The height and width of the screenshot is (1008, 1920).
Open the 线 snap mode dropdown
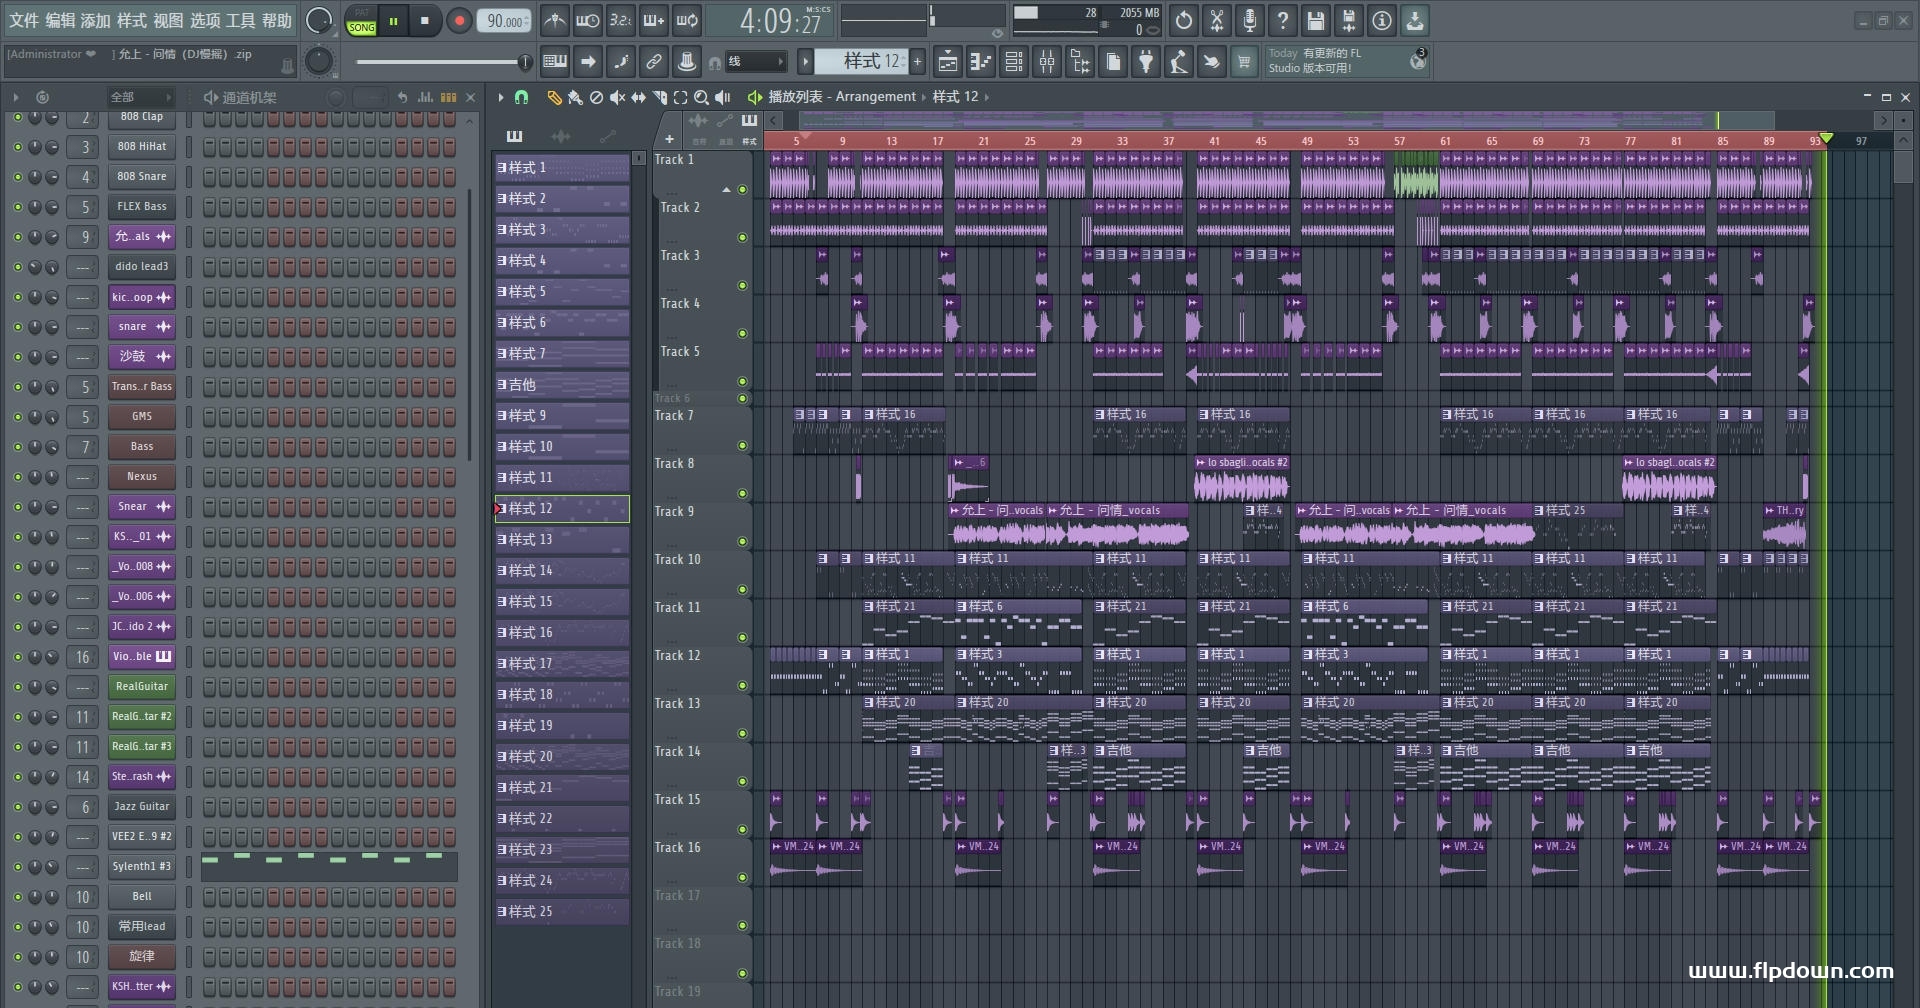coord(756,62)
